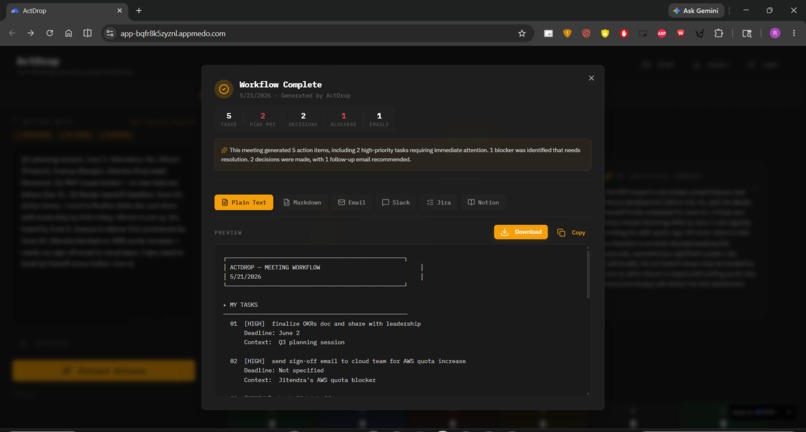Close the Workflow Complete dialog

(x=591, y=78)
